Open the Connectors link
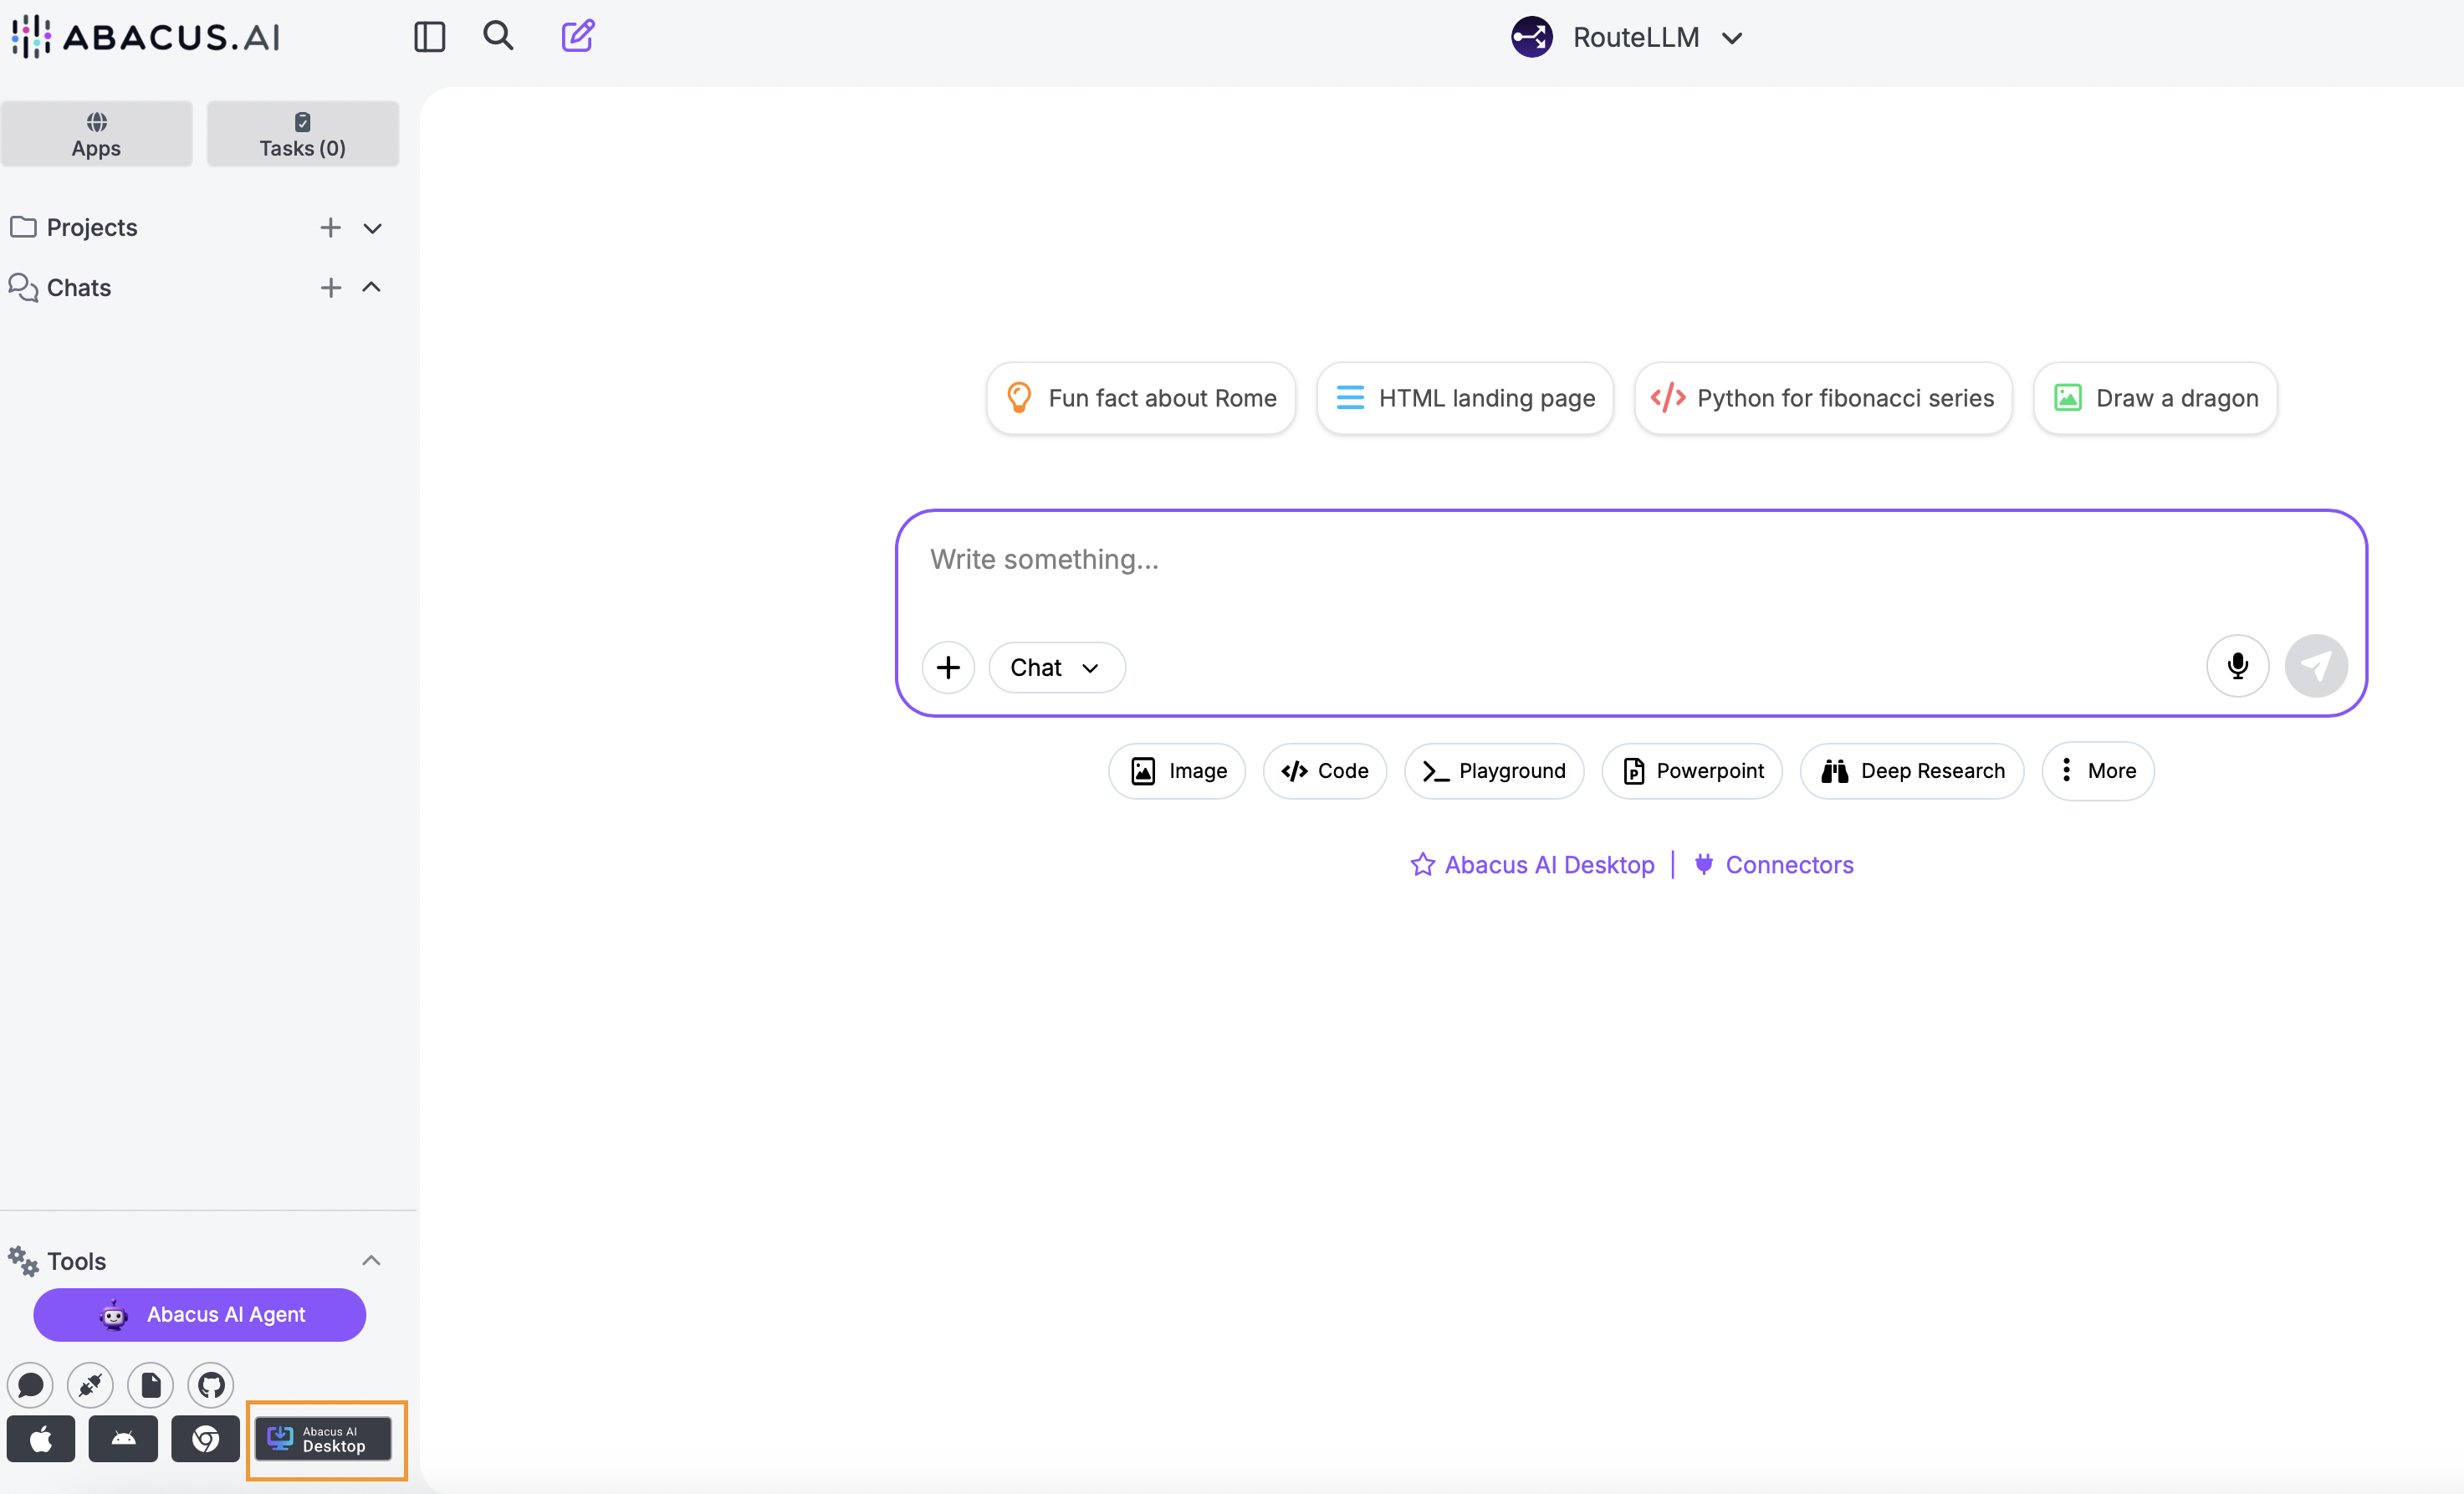Screen dimensions: 2464x1494 click(1788, 865)
